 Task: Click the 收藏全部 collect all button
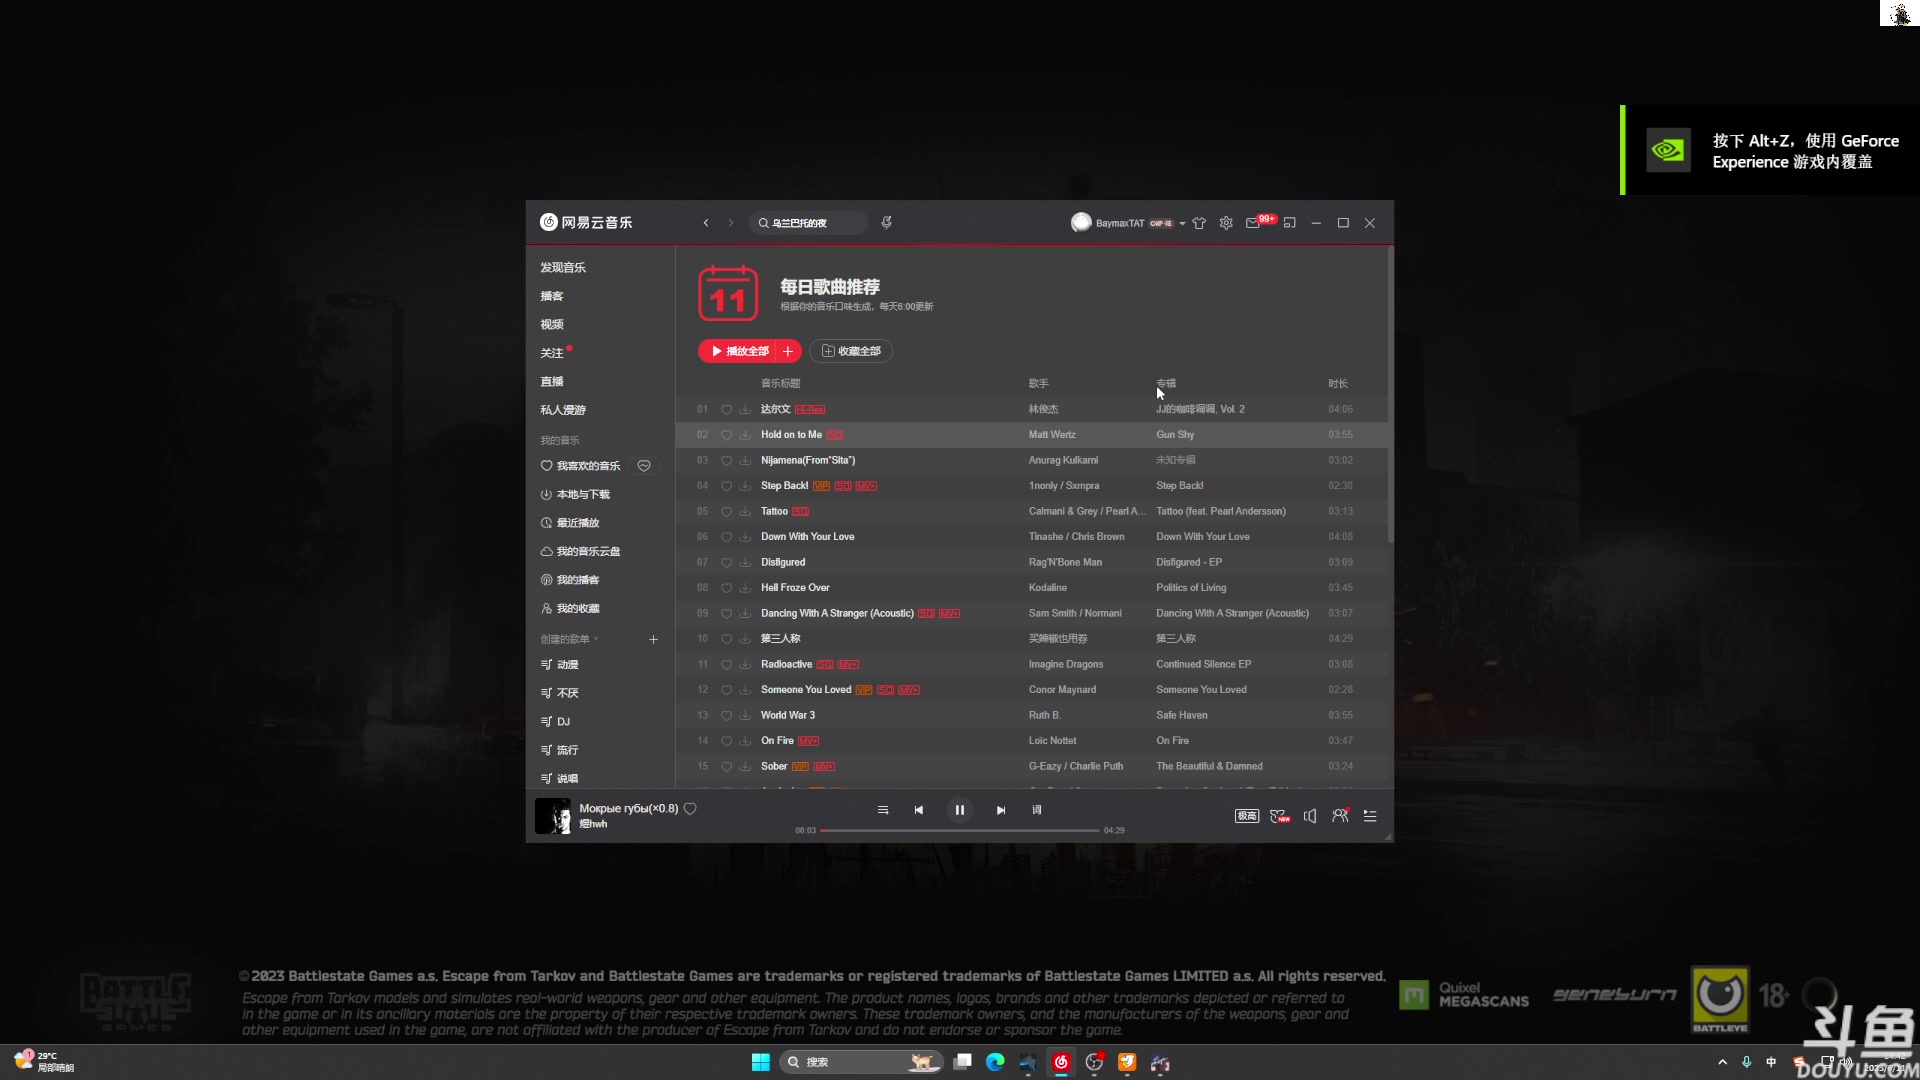click(x=851, y=351)
